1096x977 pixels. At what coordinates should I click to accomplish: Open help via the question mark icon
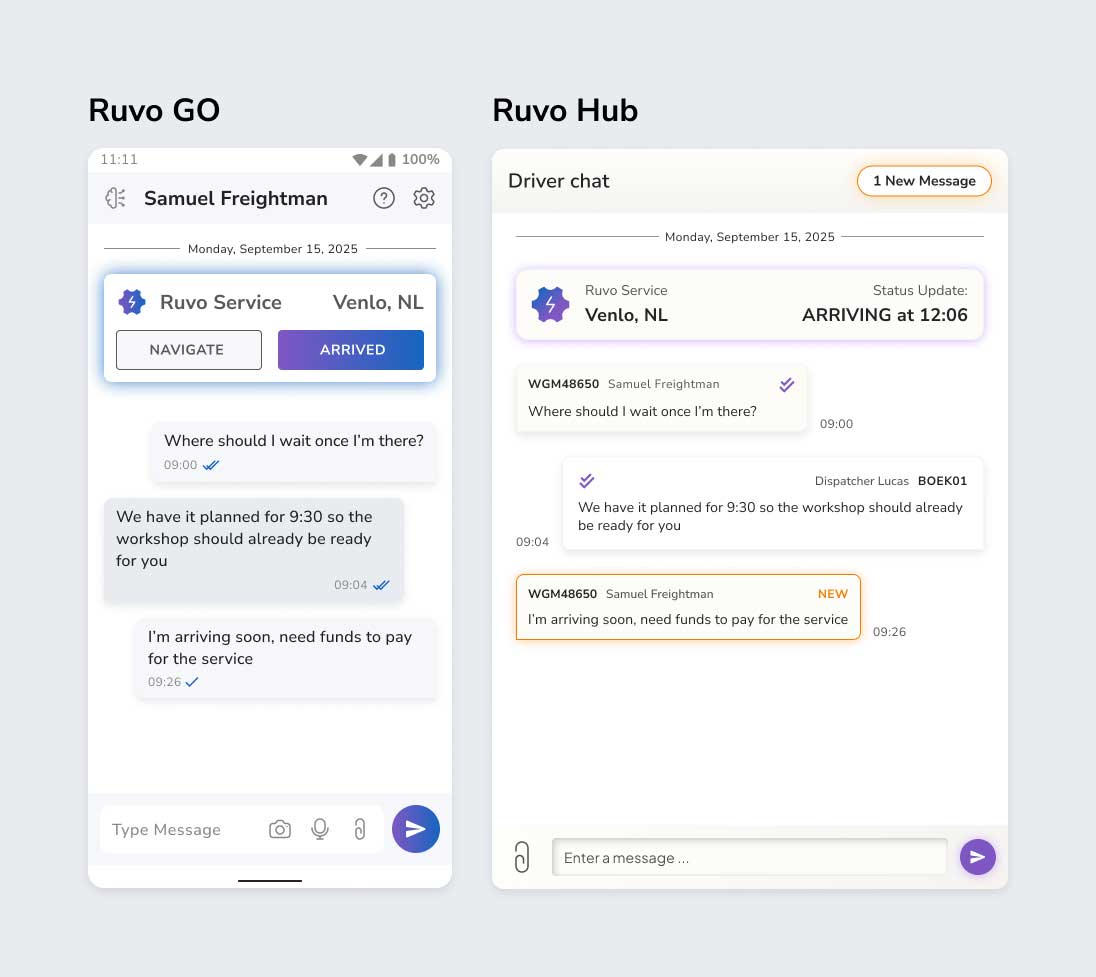[384, 198]
